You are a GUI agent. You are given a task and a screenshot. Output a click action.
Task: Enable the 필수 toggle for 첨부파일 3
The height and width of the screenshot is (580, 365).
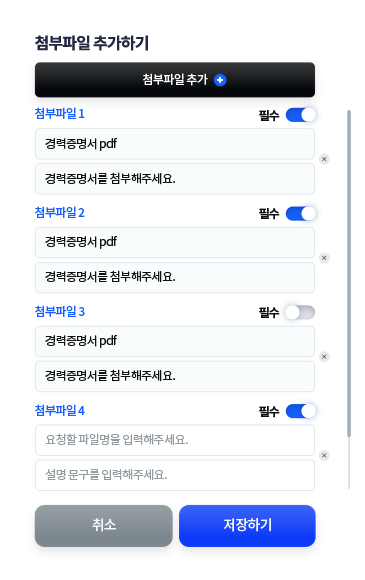[300, 313]
